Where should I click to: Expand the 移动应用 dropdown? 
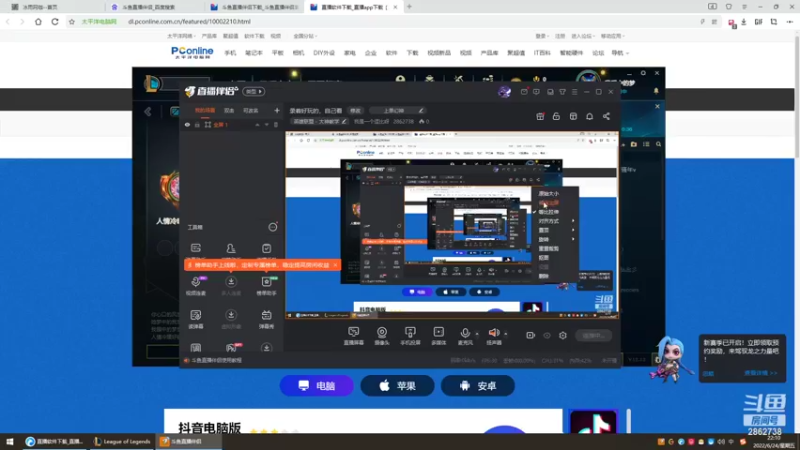pyautogui.click(x=613, y=36)
